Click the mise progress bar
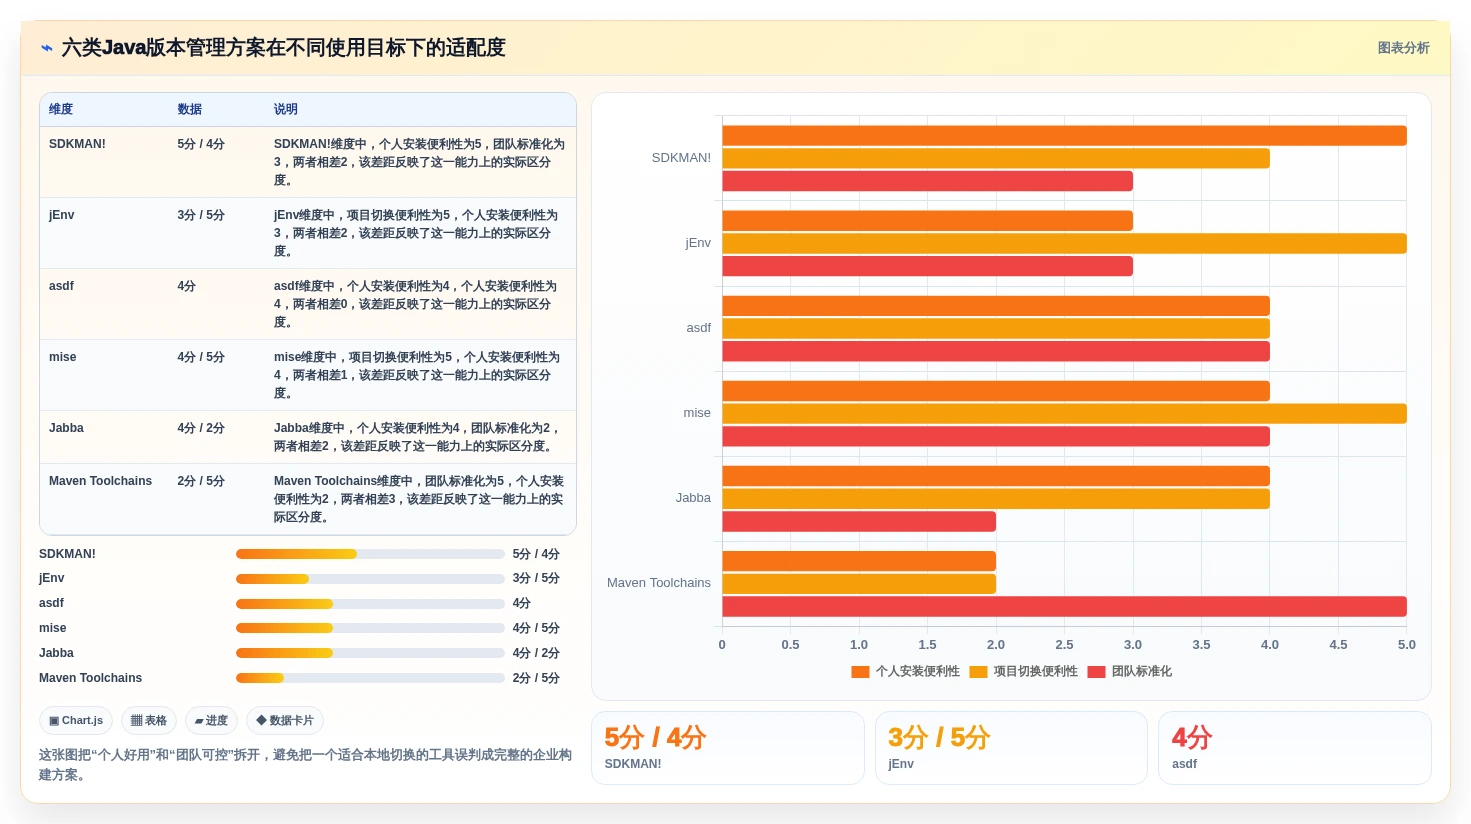 (x=370, y=628)
